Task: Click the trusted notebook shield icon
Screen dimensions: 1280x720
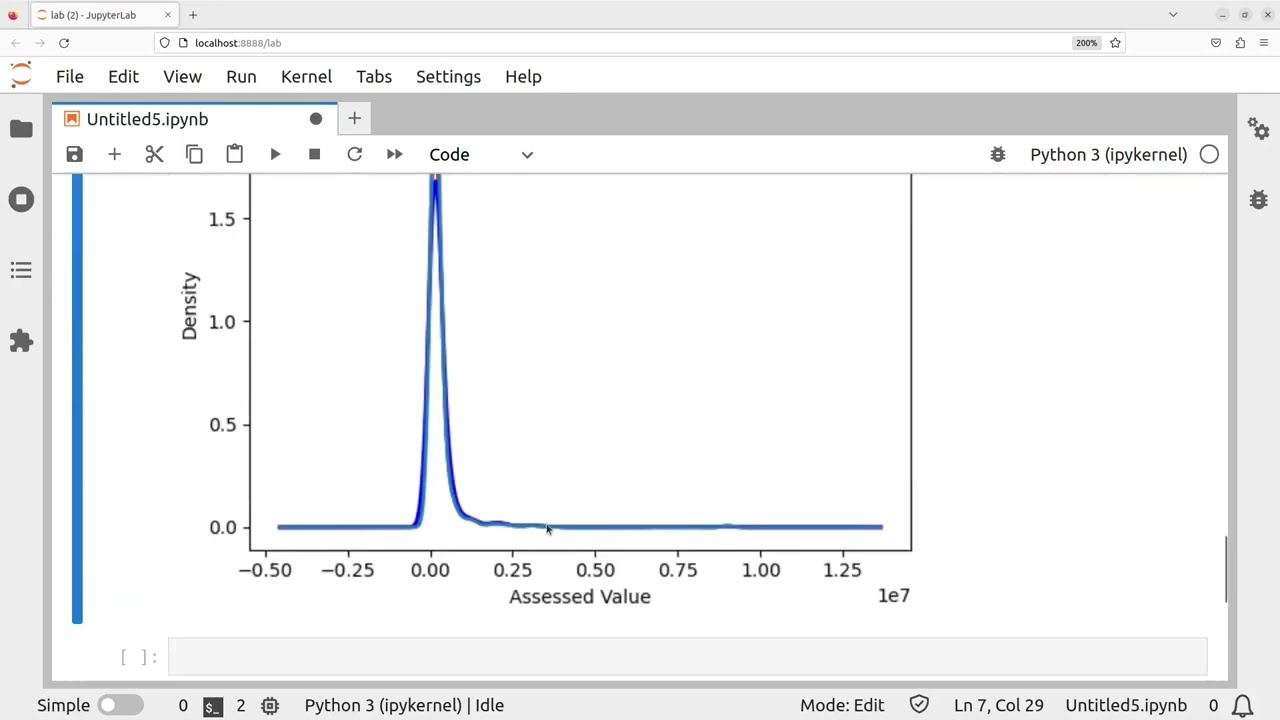Action: [919, 706]
